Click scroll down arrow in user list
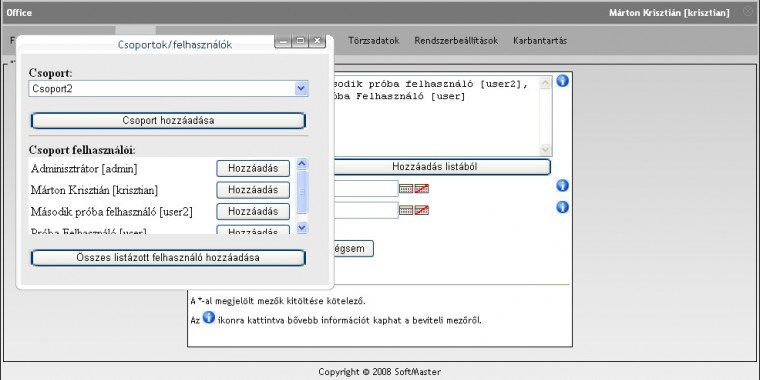 [302, 227]
